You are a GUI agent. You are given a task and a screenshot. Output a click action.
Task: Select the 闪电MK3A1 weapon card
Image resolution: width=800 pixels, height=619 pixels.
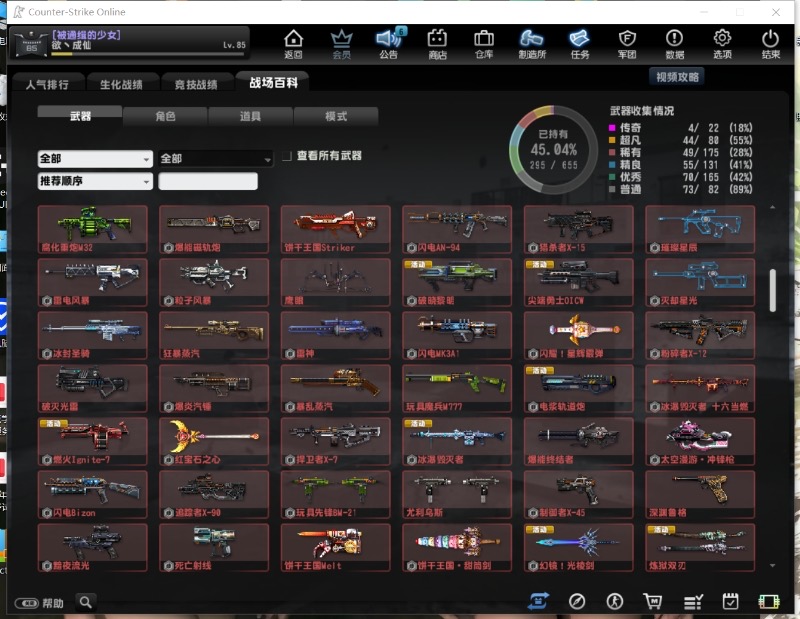tap(457, 335)
